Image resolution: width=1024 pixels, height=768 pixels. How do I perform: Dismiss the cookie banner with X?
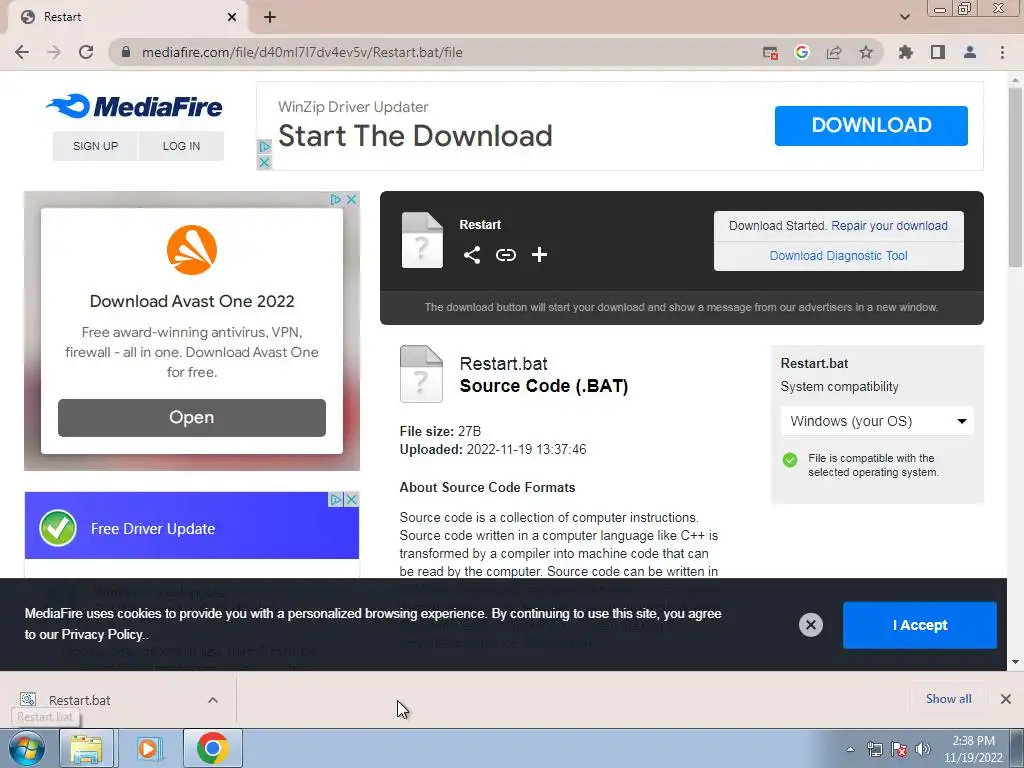pos(810,625)
